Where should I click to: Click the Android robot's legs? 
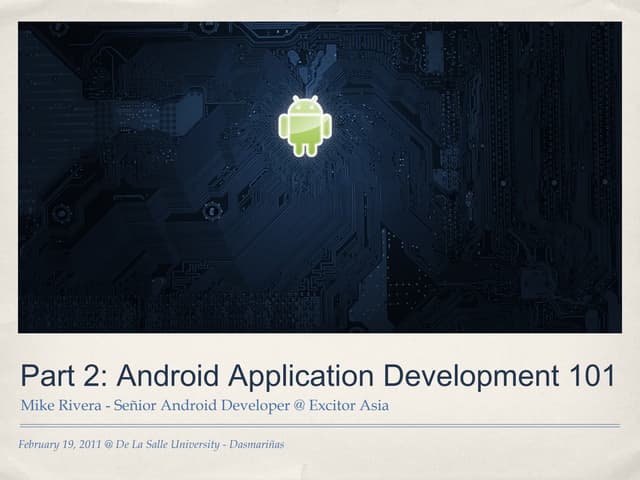point(305,149)
